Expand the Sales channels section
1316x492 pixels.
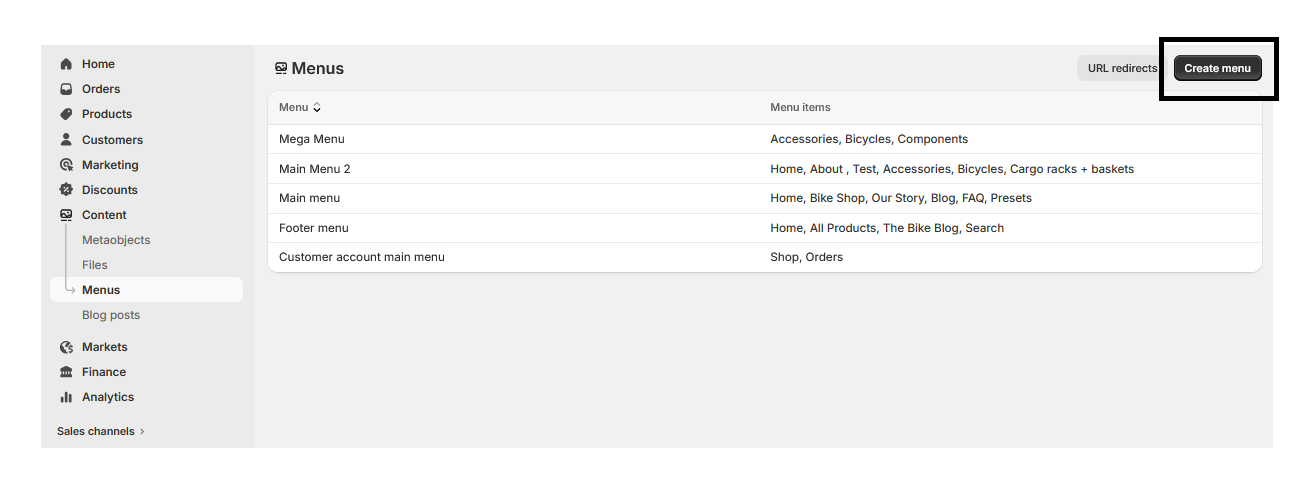(100, 432)
